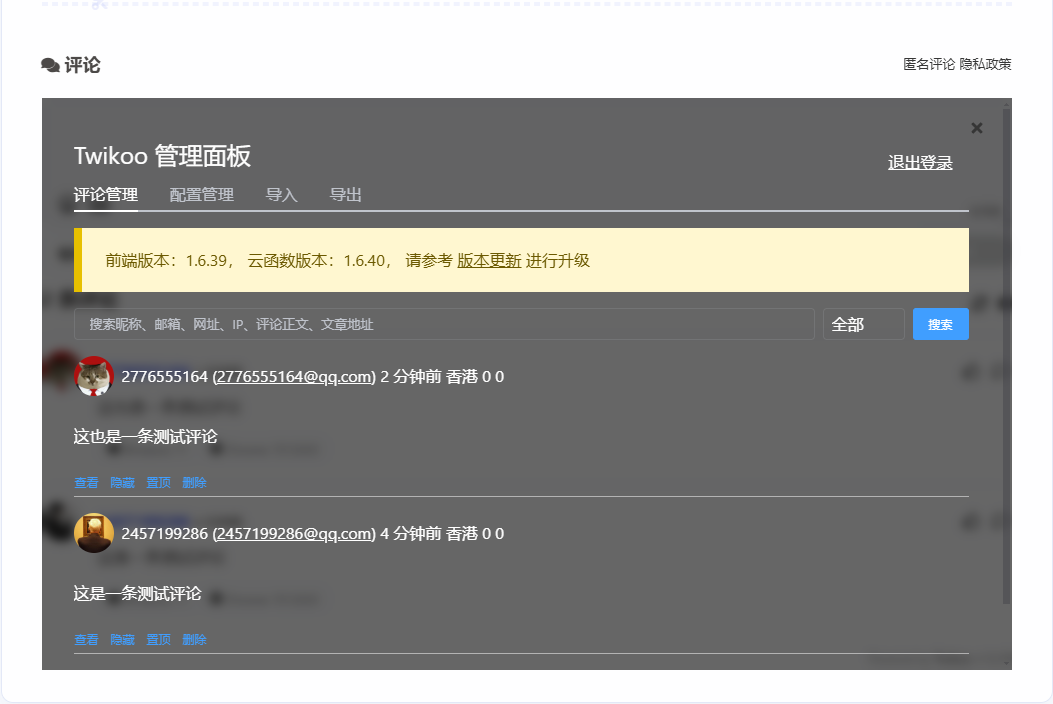The width and height of the screenshot is (1053, 704).
Task: Click the cat avatar of 2776555164
Action: pyautogui.click(x=93, y=376)
